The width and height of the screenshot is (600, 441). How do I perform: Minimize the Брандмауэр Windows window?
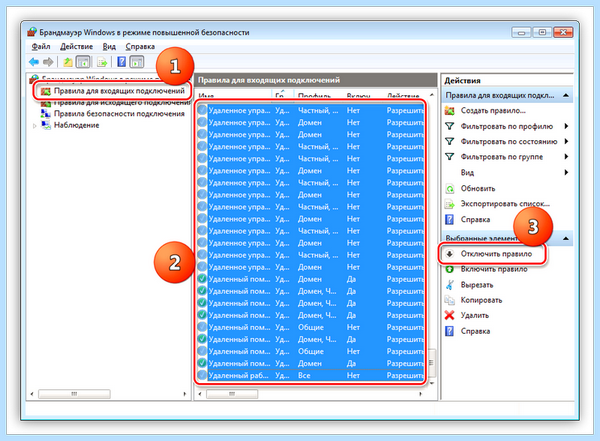[x=521, y=33]
